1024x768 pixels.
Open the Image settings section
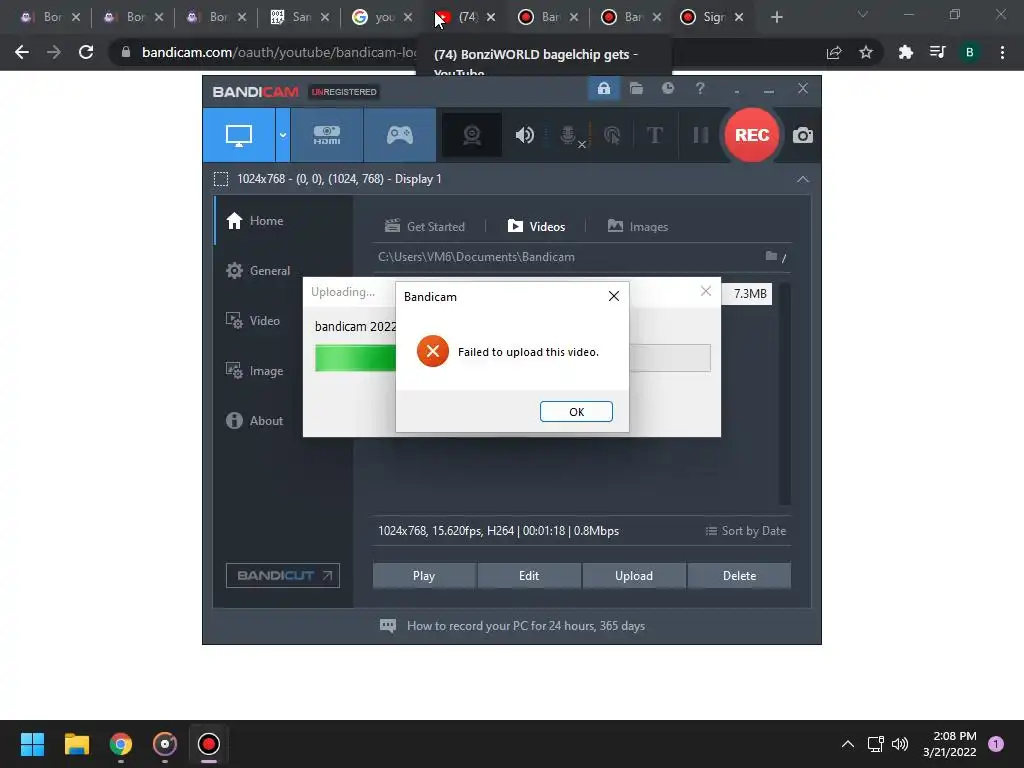point(255,370)
